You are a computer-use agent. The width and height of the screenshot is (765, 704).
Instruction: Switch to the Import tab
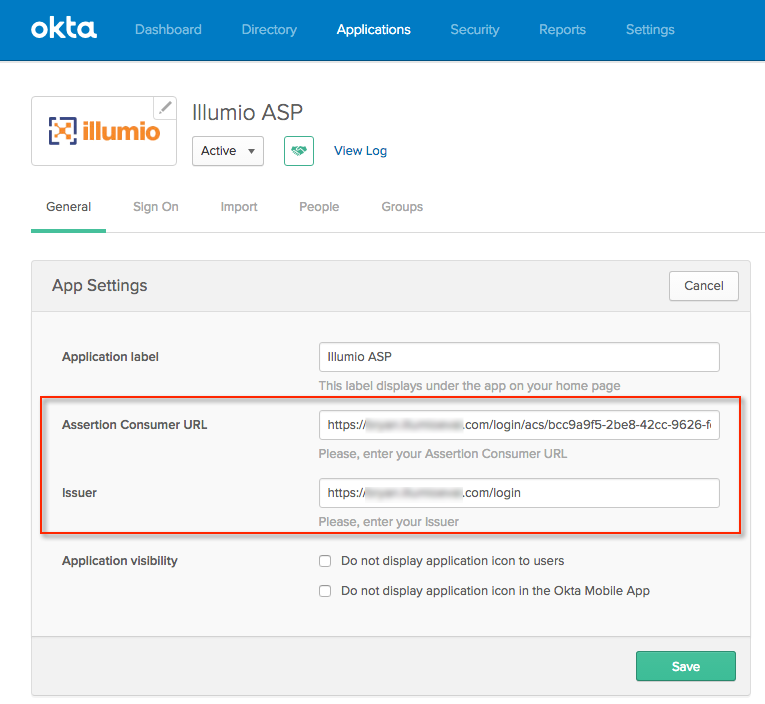pyautogui.click(x=239, y=207)
